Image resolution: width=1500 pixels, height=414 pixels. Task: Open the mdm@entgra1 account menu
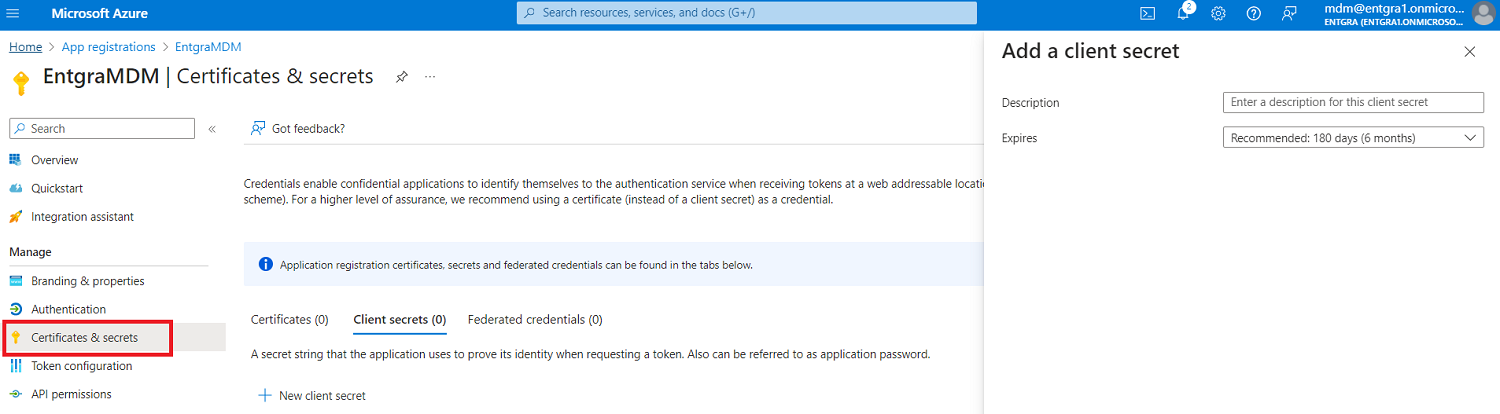click(1408, 14)
